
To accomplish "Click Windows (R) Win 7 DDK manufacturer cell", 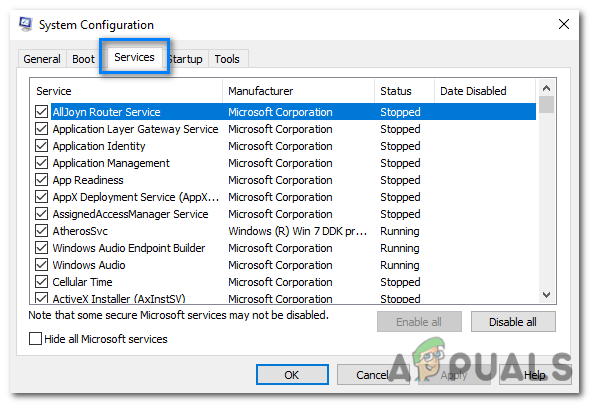I will [298, 231].
